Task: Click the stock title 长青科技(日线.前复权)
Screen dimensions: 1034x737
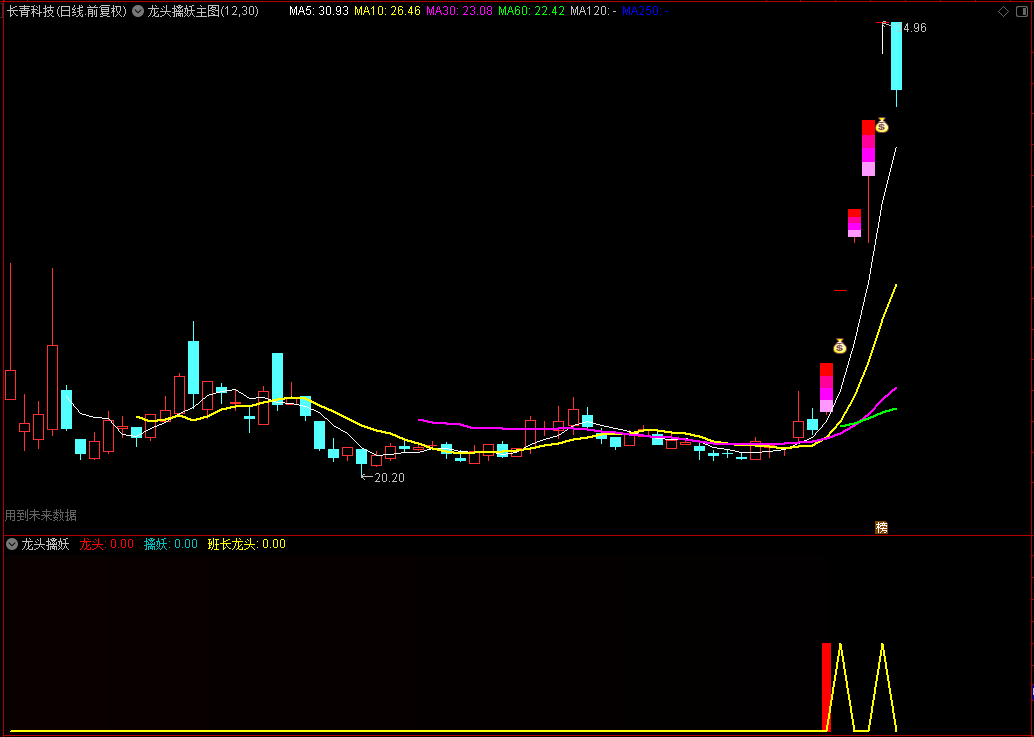Action: pyautogui.click(x=67, y=11)
